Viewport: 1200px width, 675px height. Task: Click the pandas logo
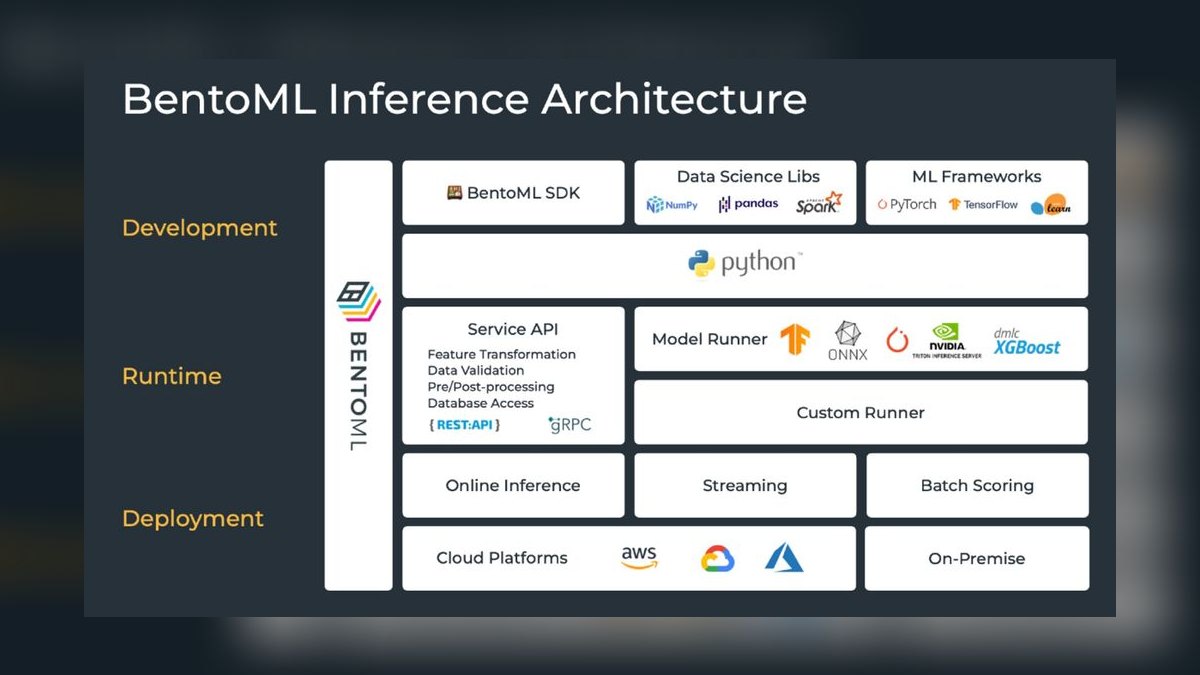748,204
